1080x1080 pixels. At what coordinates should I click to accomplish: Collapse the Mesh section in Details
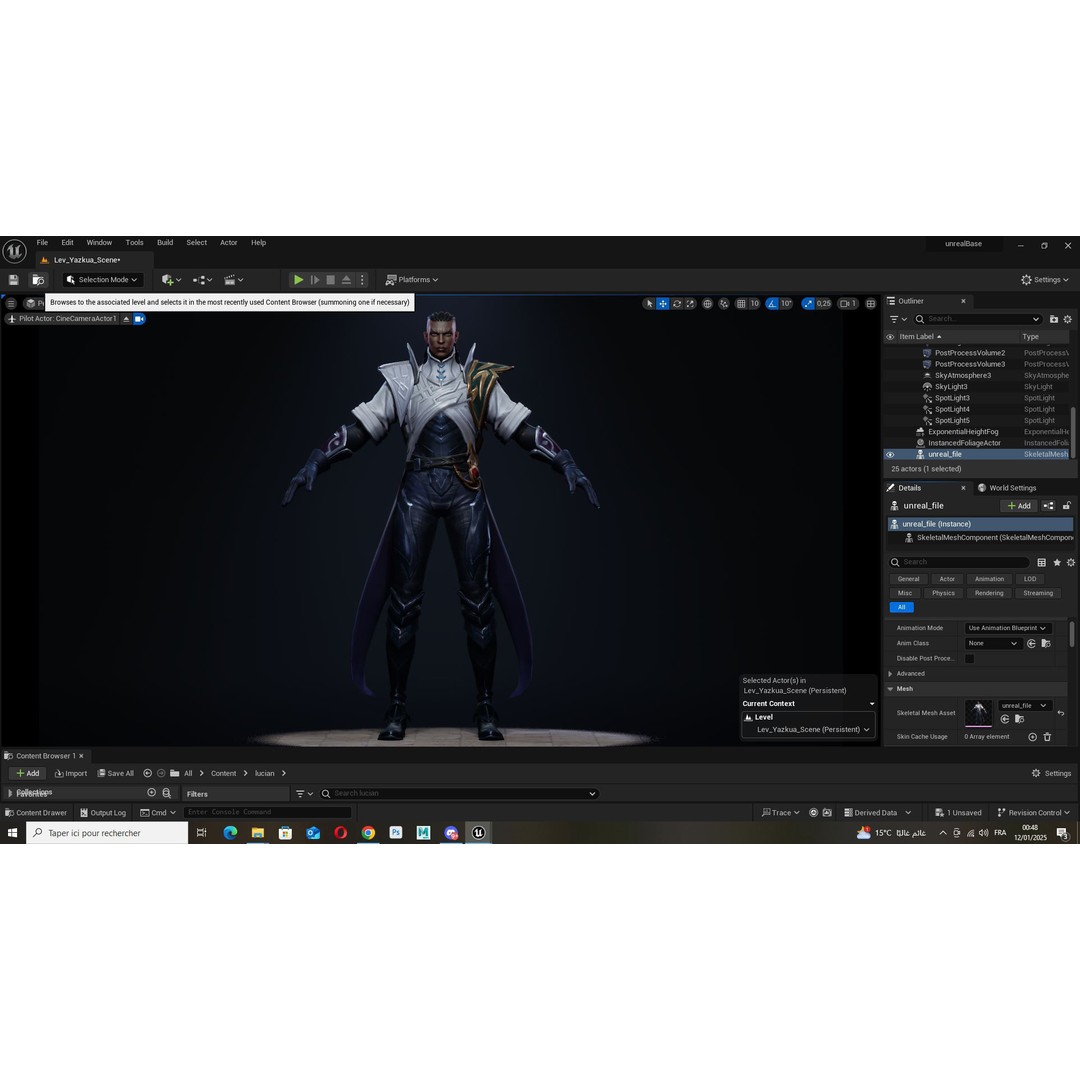pos(890,689)
